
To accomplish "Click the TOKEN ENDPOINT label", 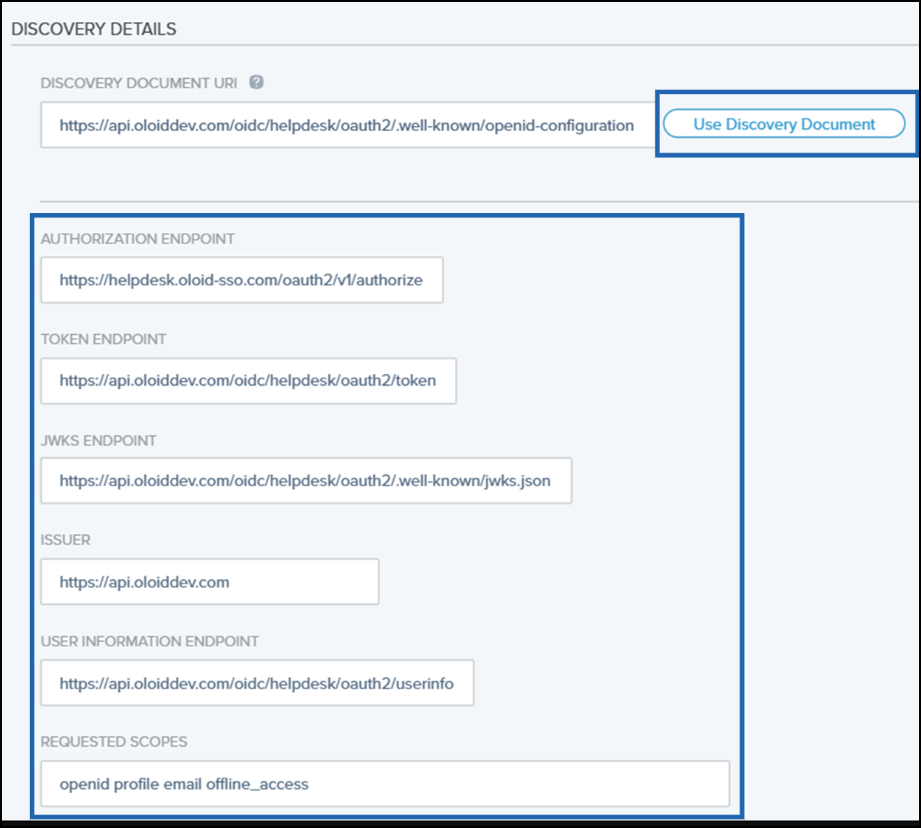I will point(103,339).
